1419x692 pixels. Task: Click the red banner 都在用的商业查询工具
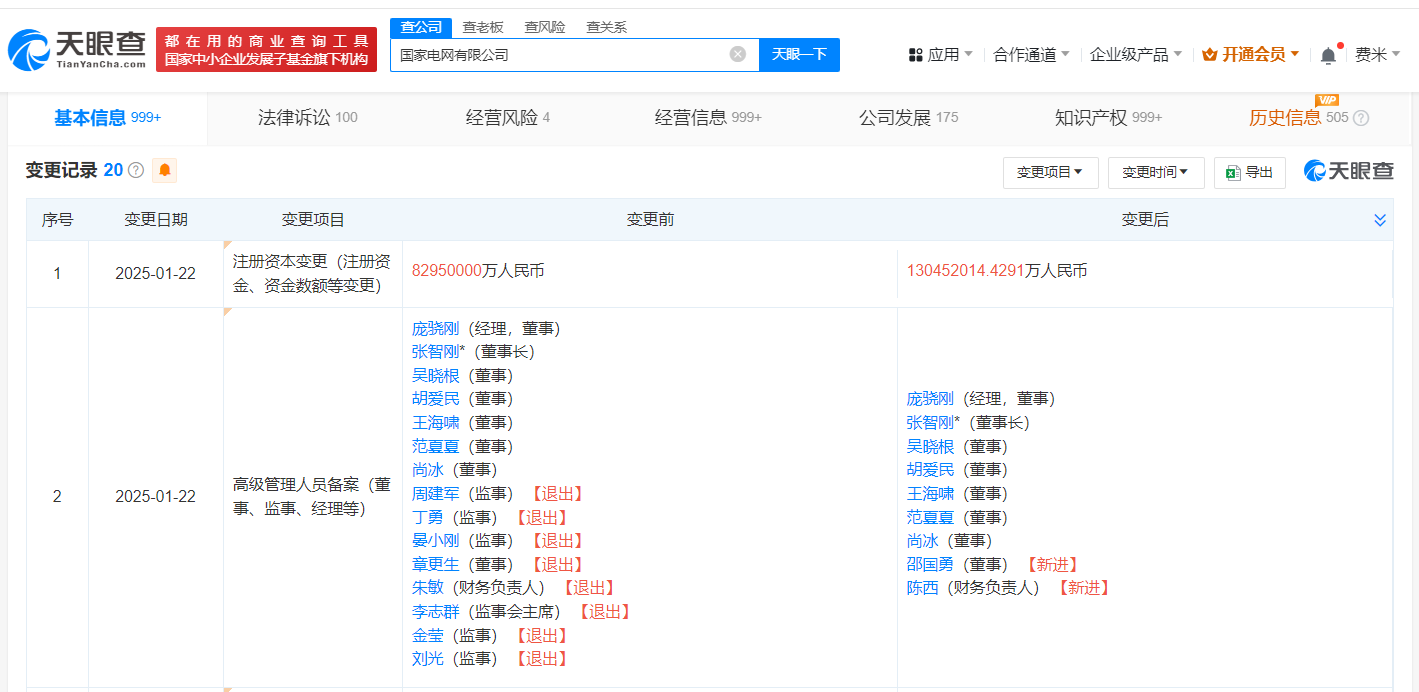[266, 49]
